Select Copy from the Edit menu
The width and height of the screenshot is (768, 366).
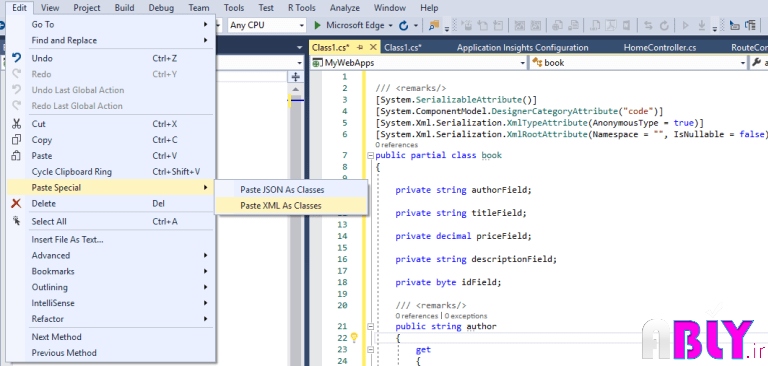111,140
